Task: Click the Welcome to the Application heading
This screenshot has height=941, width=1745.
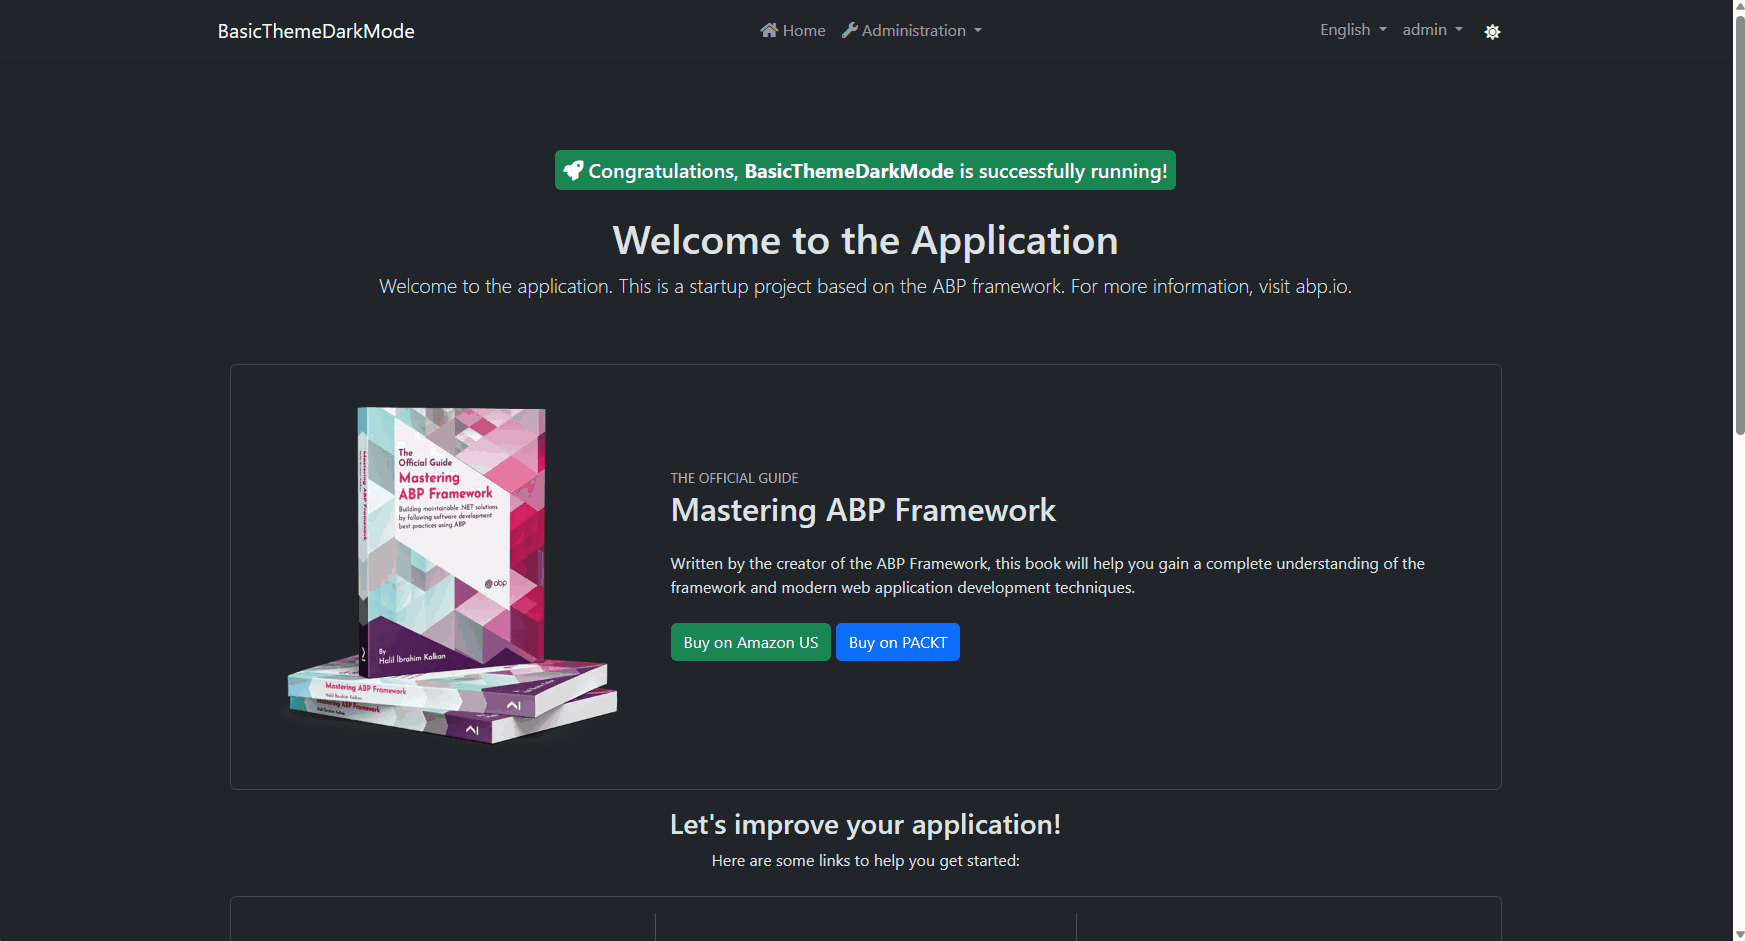Action: [x=865, y=241]
